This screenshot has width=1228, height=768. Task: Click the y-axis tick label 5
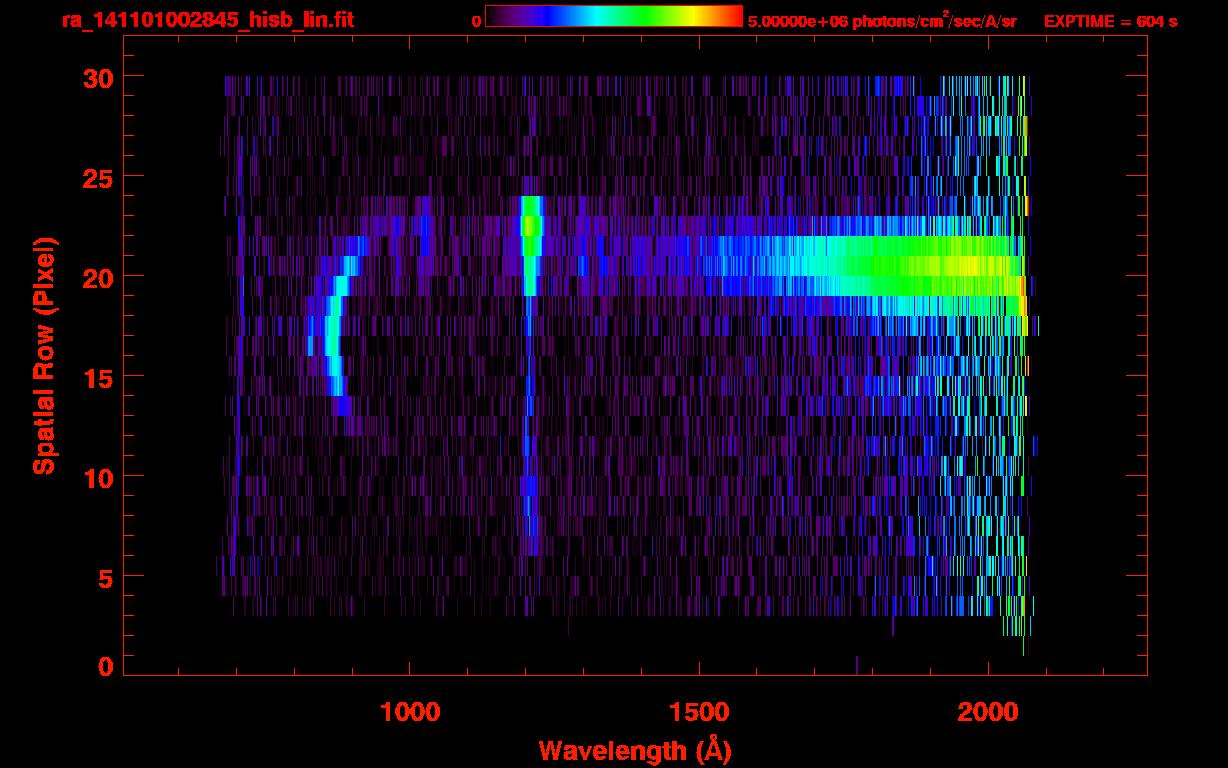pyautogui.click(x=105, y=577)
